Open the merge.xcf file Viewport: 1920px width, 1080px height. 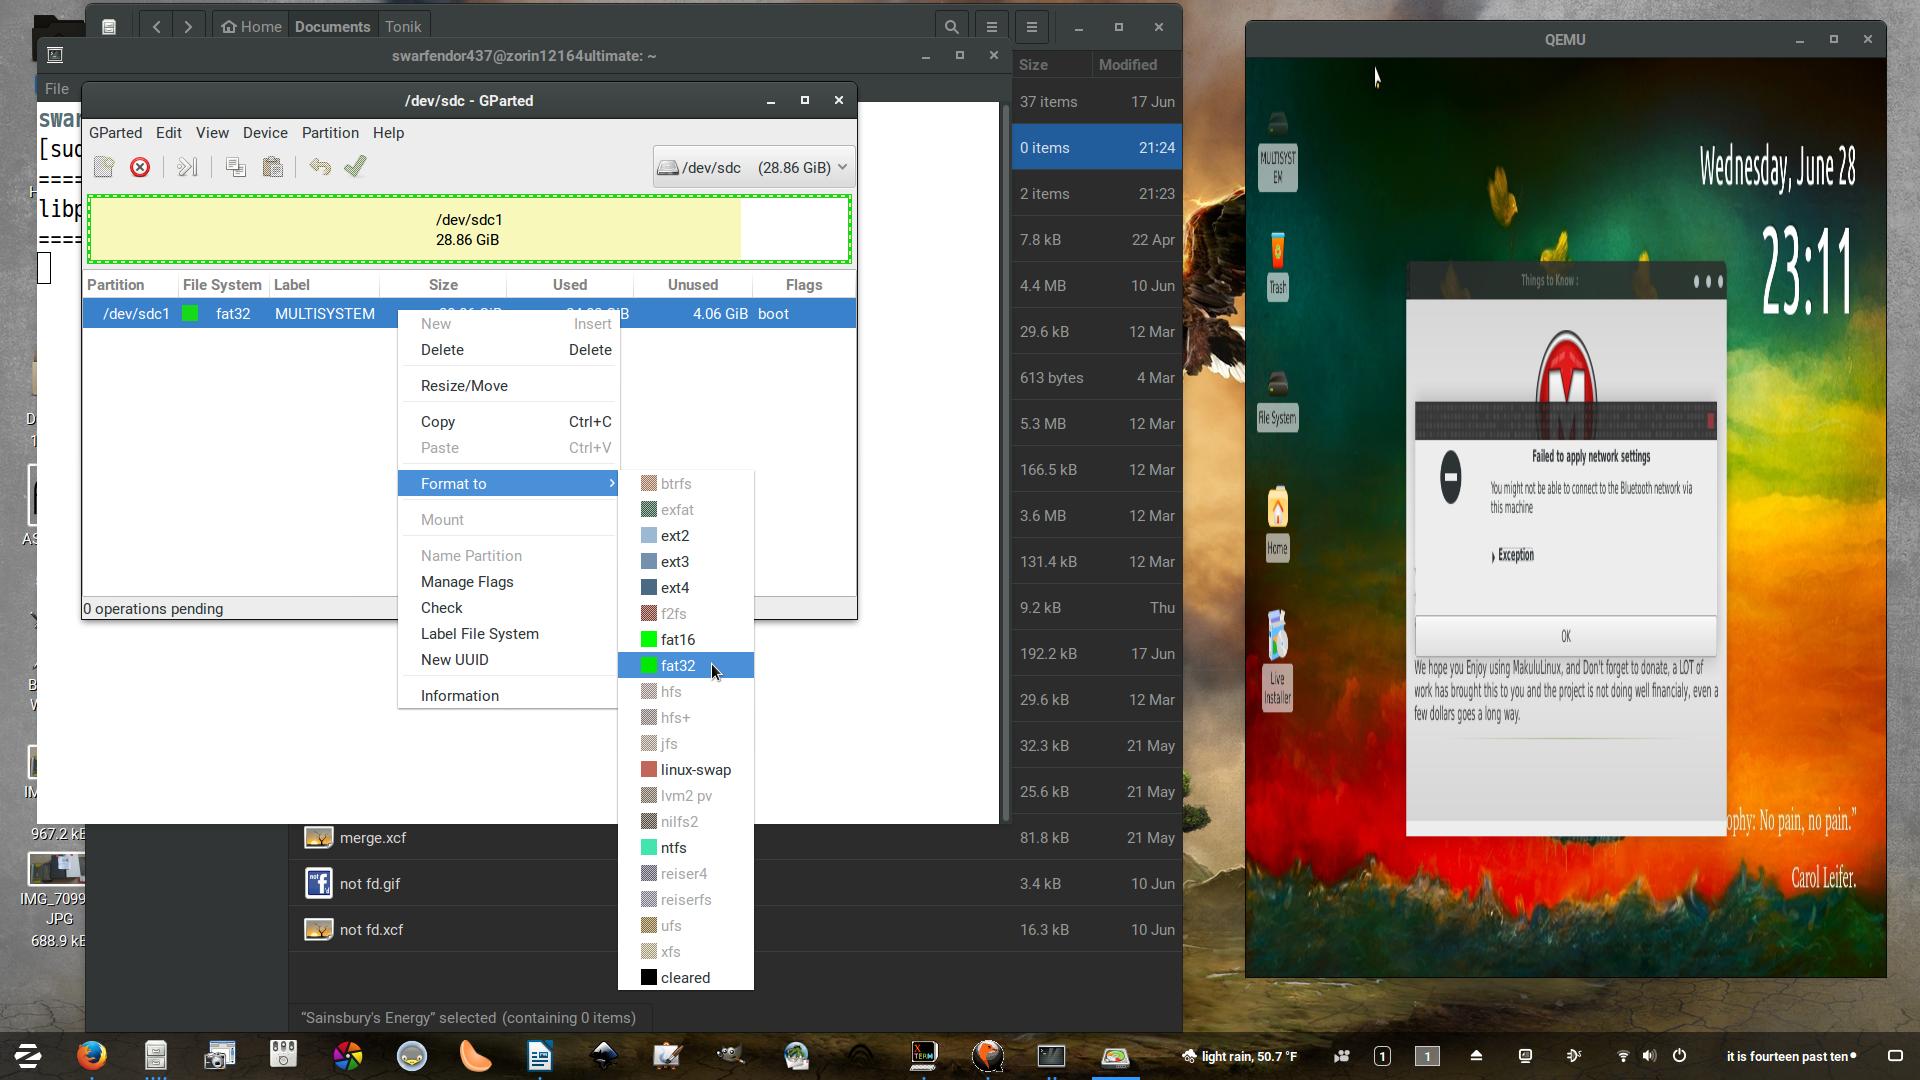372,838
